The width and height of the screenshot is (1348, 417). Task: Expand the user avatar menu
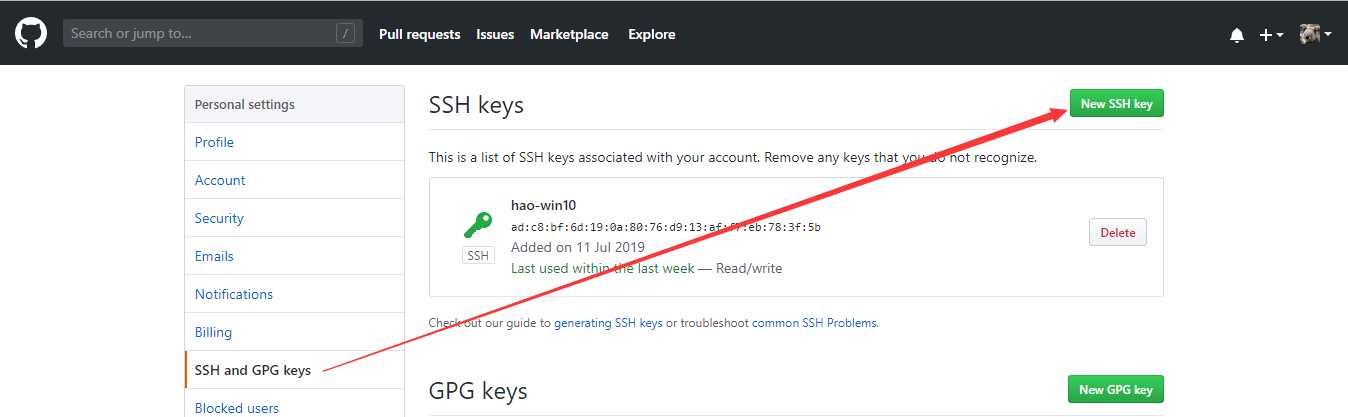[x=1315, y=34]
